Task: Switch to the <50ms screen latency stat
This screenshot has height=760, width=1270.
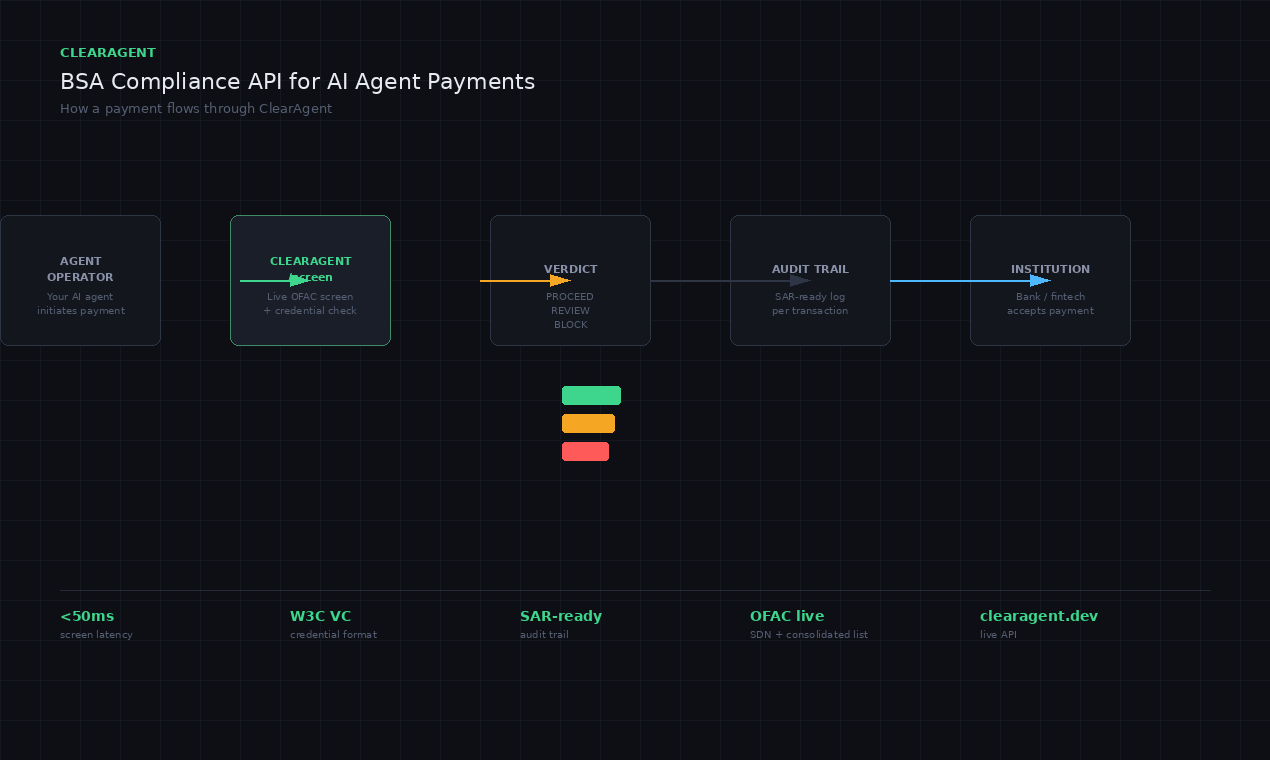Action: pos(87,616)
